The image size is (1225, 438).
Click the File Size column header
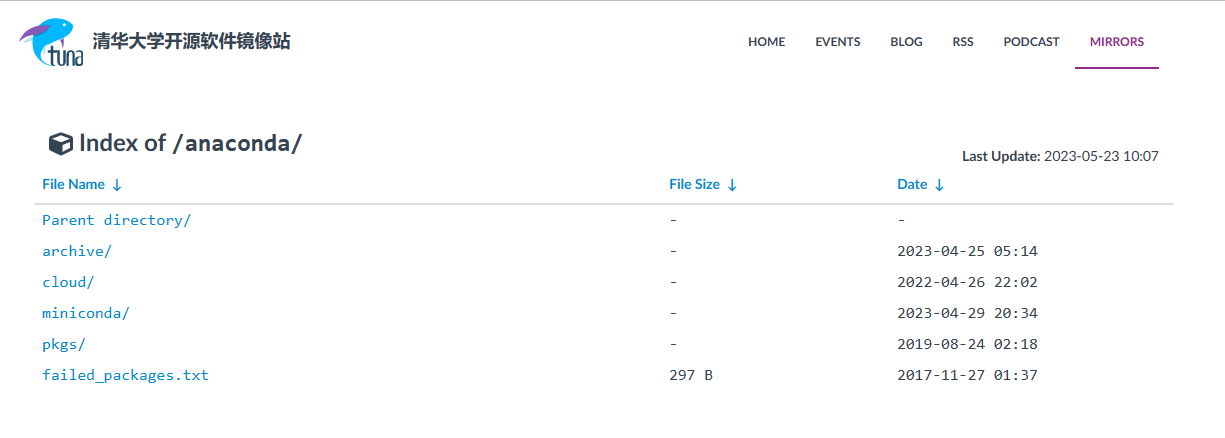[694, 185]
